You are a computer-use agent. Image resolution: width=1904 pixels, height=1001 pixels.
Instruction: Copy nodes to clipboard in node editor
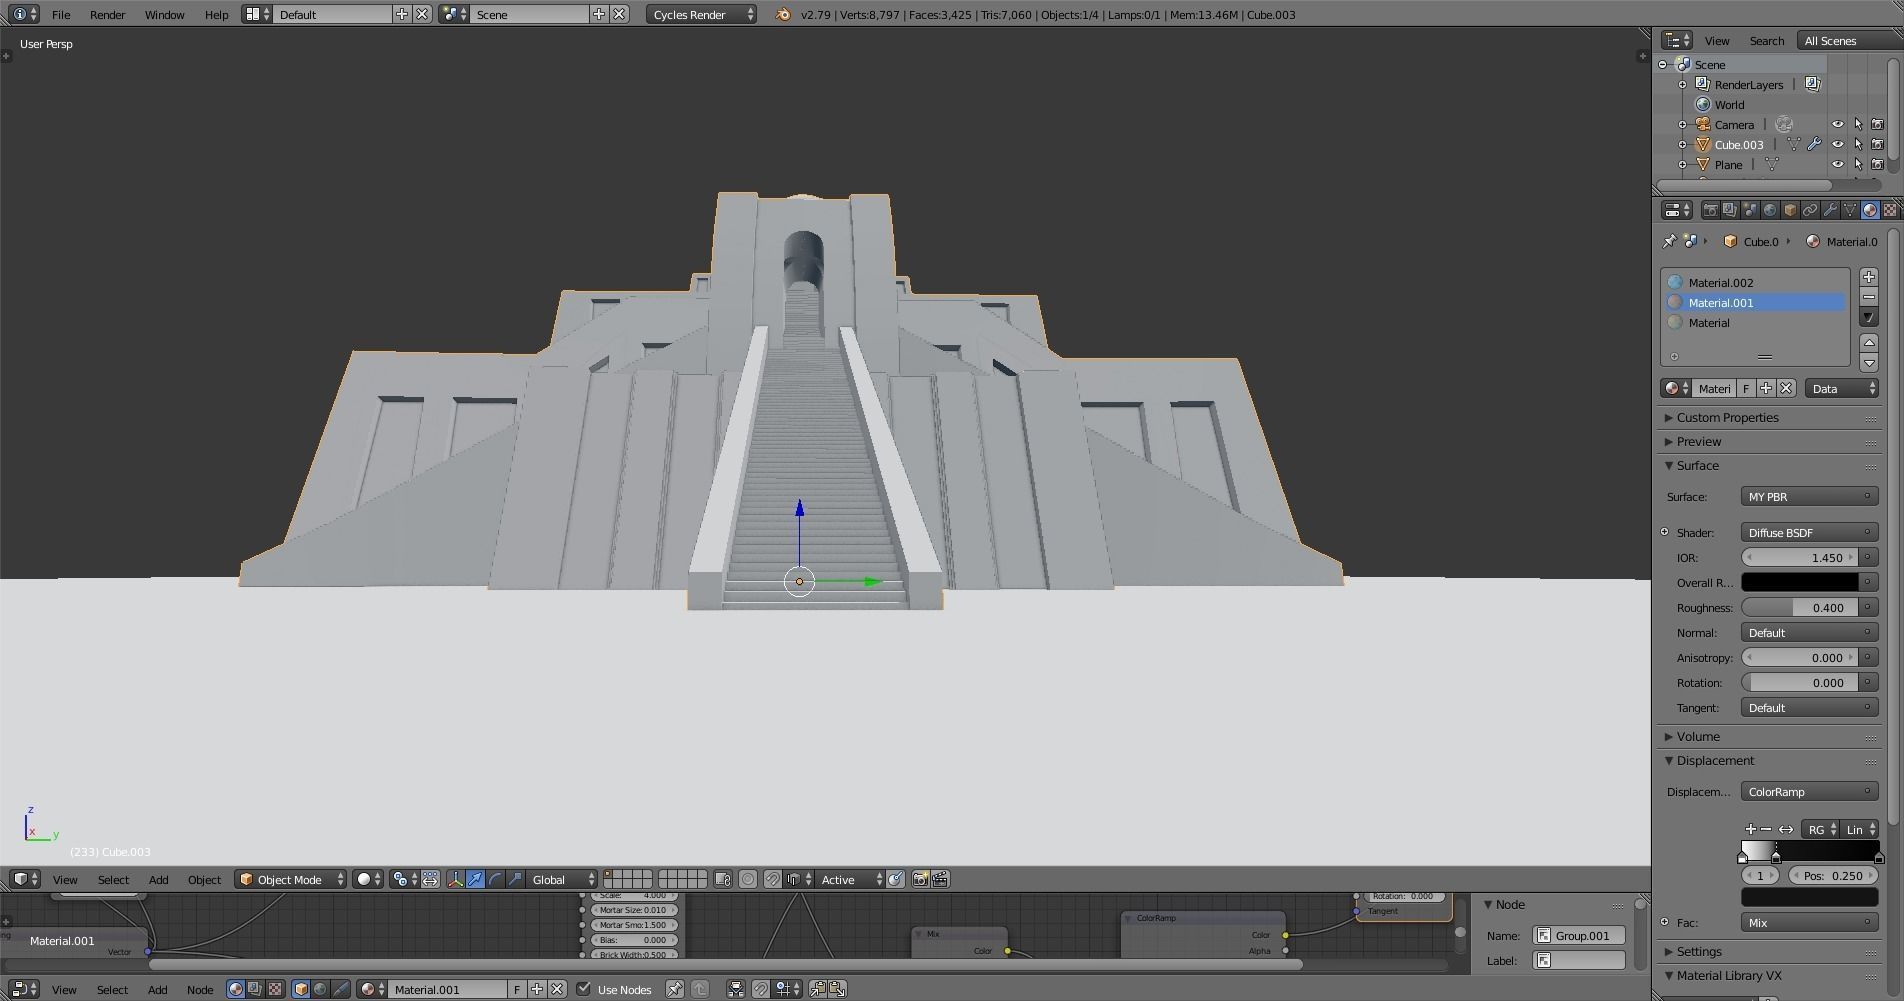(817, 989)
